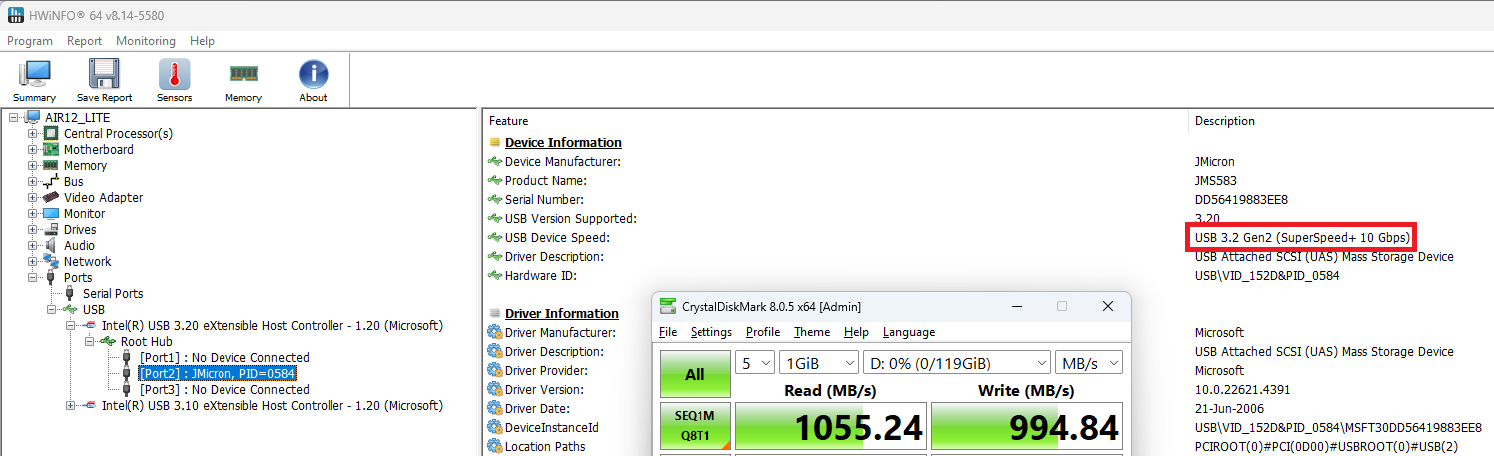This screenshot has width=1494, height=456.
Task: Click the USB icon beside Hardware ID
Action: (x=494, y=275)
